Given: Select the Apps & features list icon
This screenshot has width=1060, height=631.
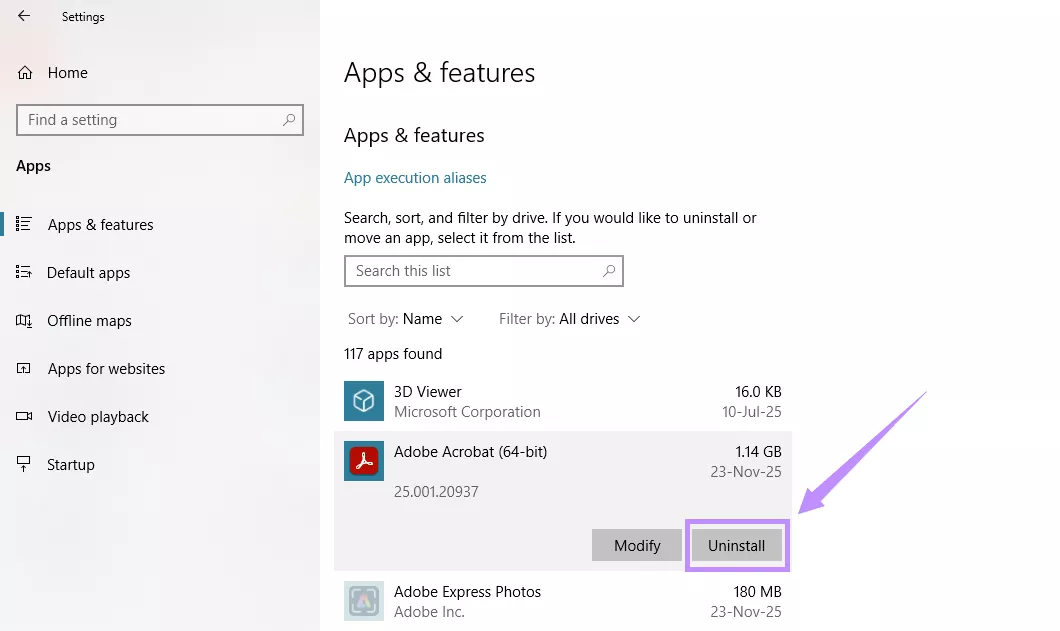Looking at the screenshot, I should coord(25,224).
